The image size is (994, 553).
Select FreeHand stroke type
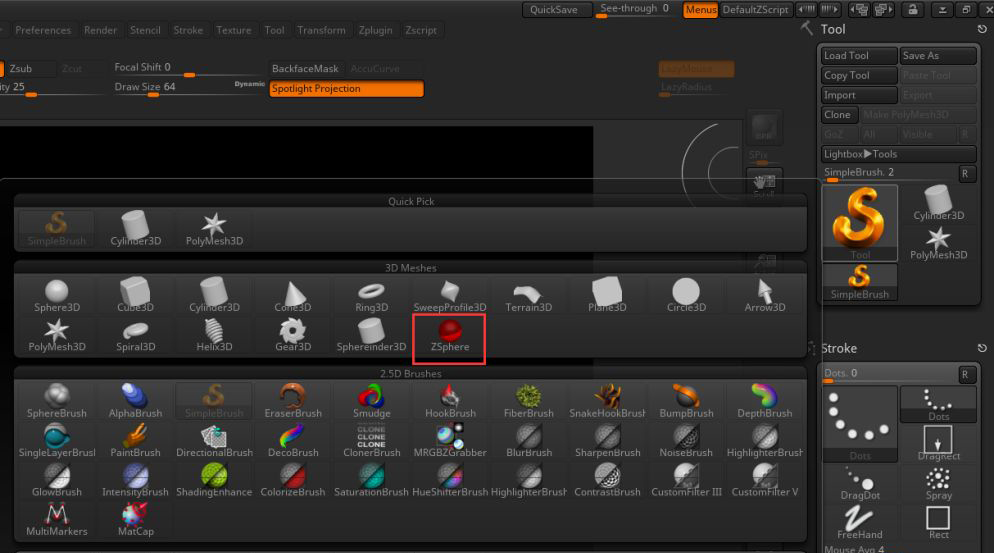point(860,522)
